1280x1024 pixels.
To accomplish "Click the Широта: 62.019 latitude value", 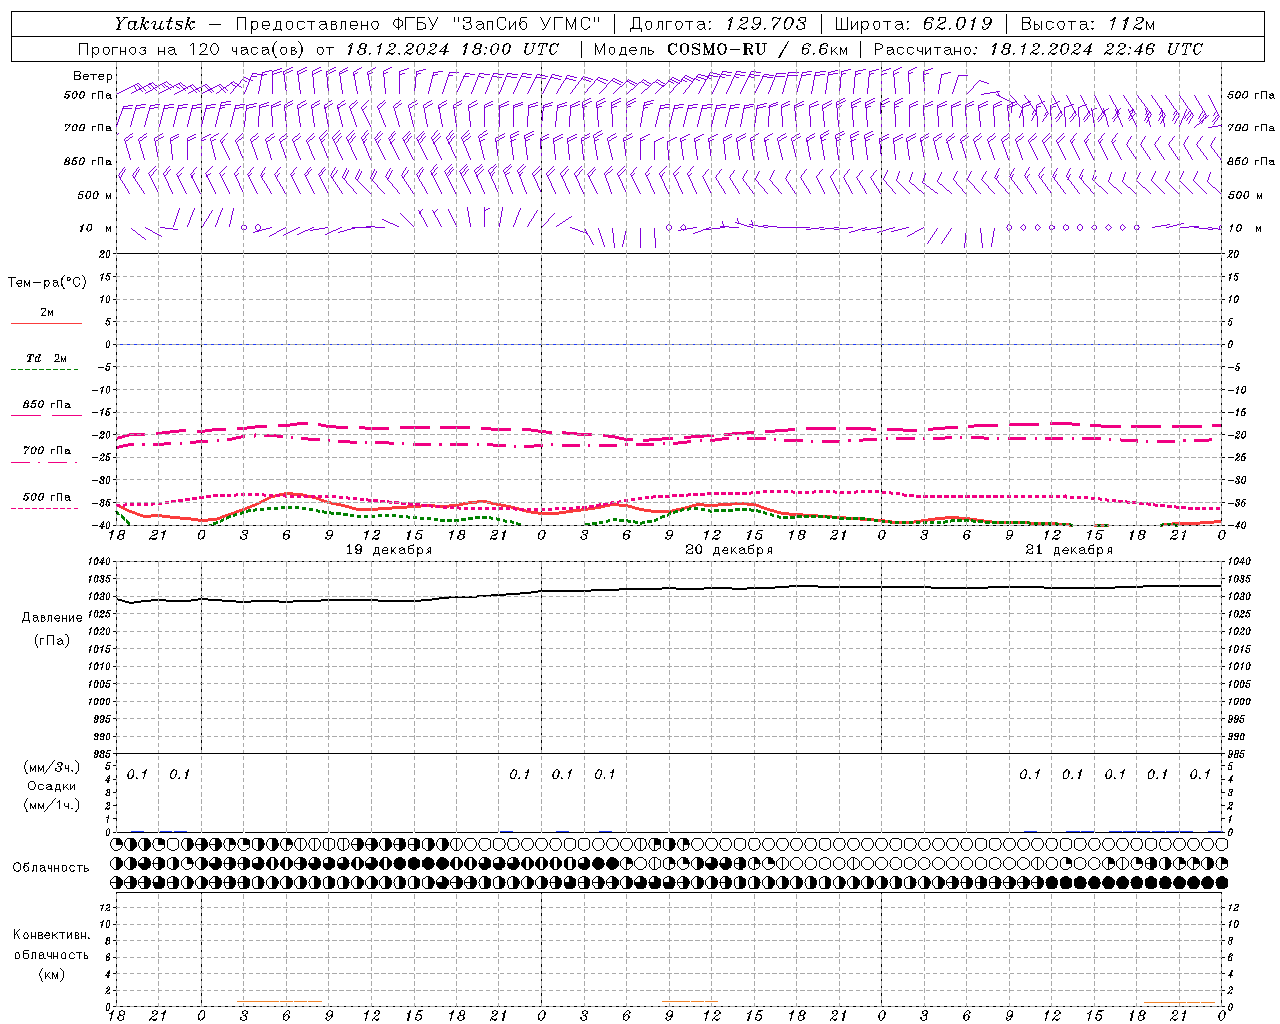I will (x=913, y=23).
